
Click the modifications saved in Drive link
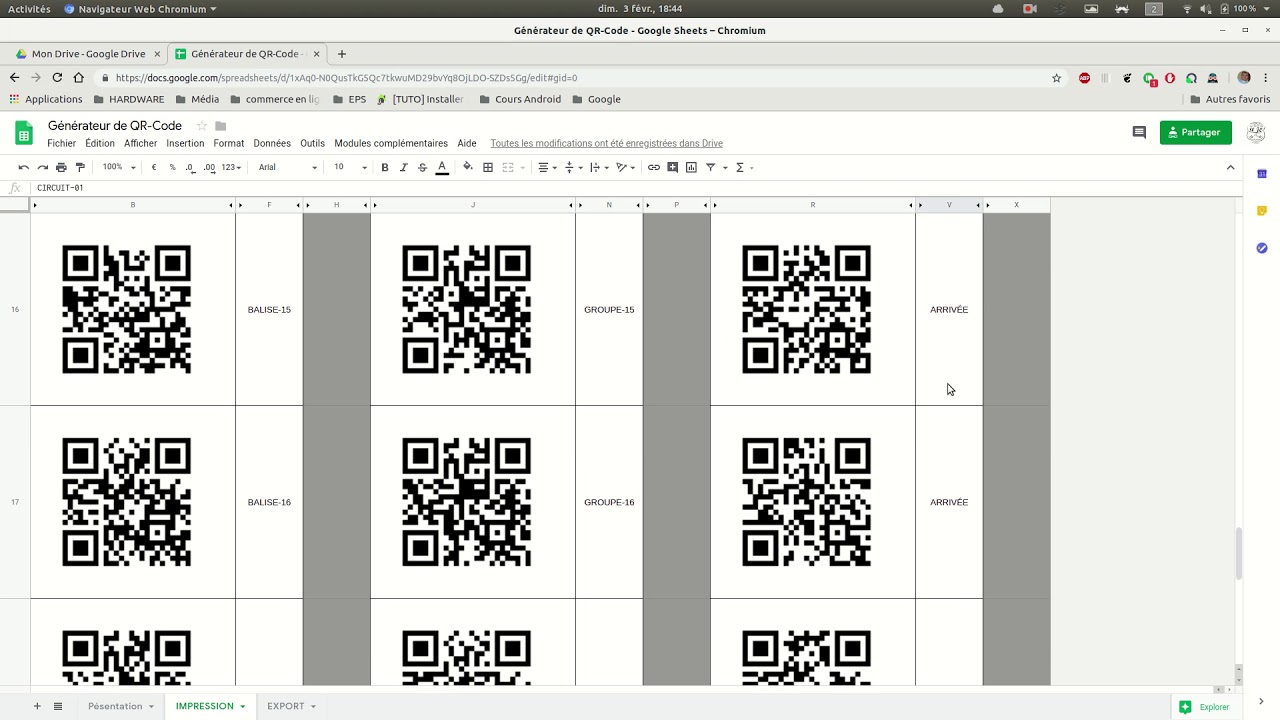click(606, 143)
